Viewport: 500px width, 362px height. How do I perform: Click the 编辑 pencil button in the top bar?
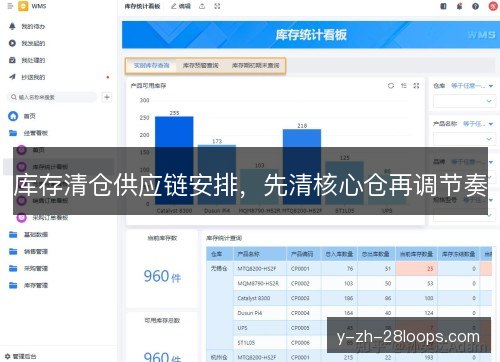181,6
